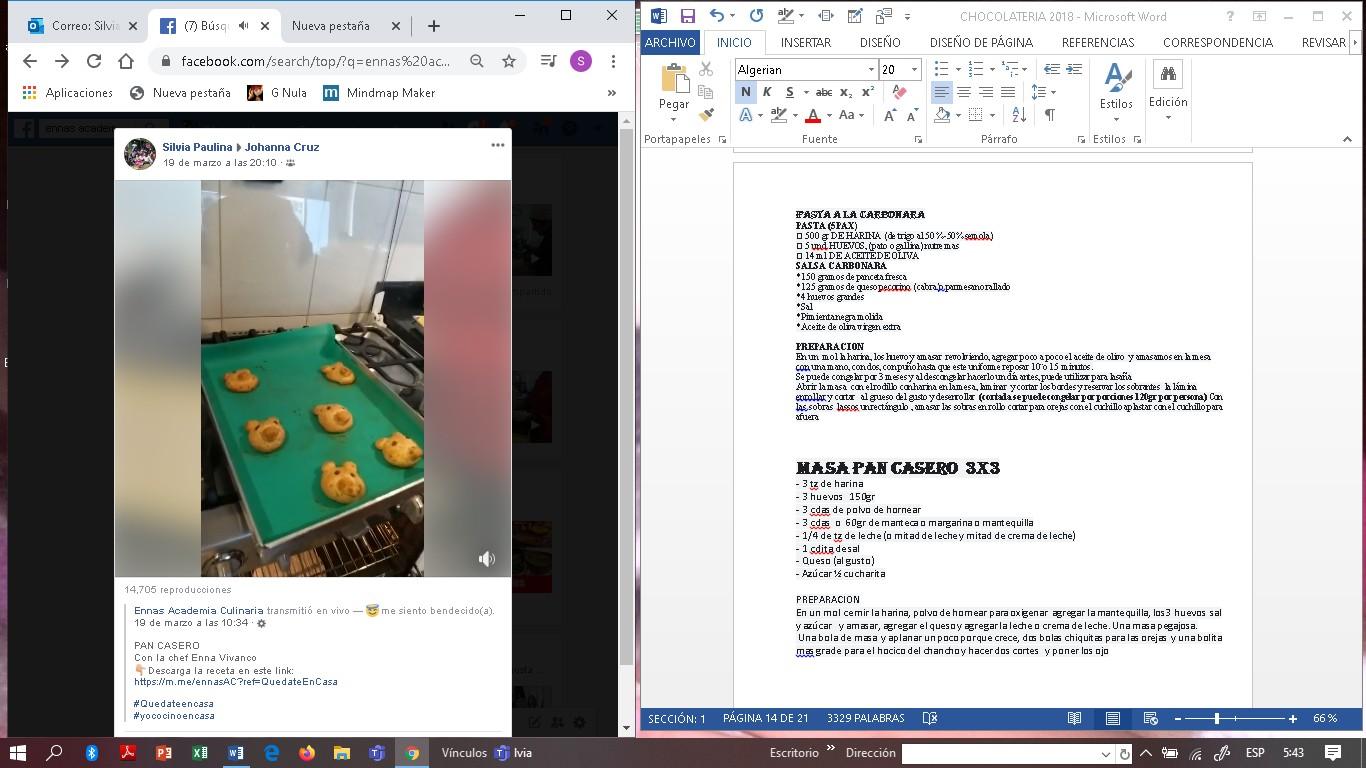The height and width of the screenshot is (768, 1366).
Task: Go to the Chrome home page
Action: (x=126, y=61)
